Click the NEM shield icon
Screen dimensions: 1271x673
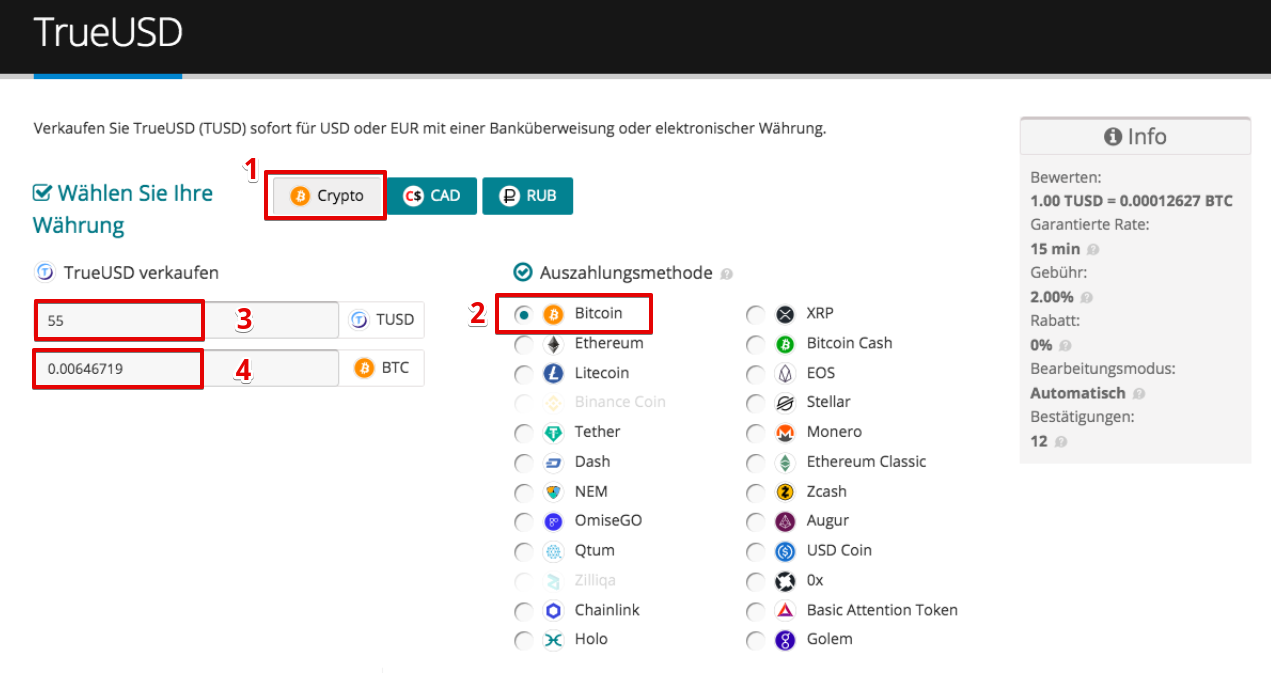(x=553, y=493)
